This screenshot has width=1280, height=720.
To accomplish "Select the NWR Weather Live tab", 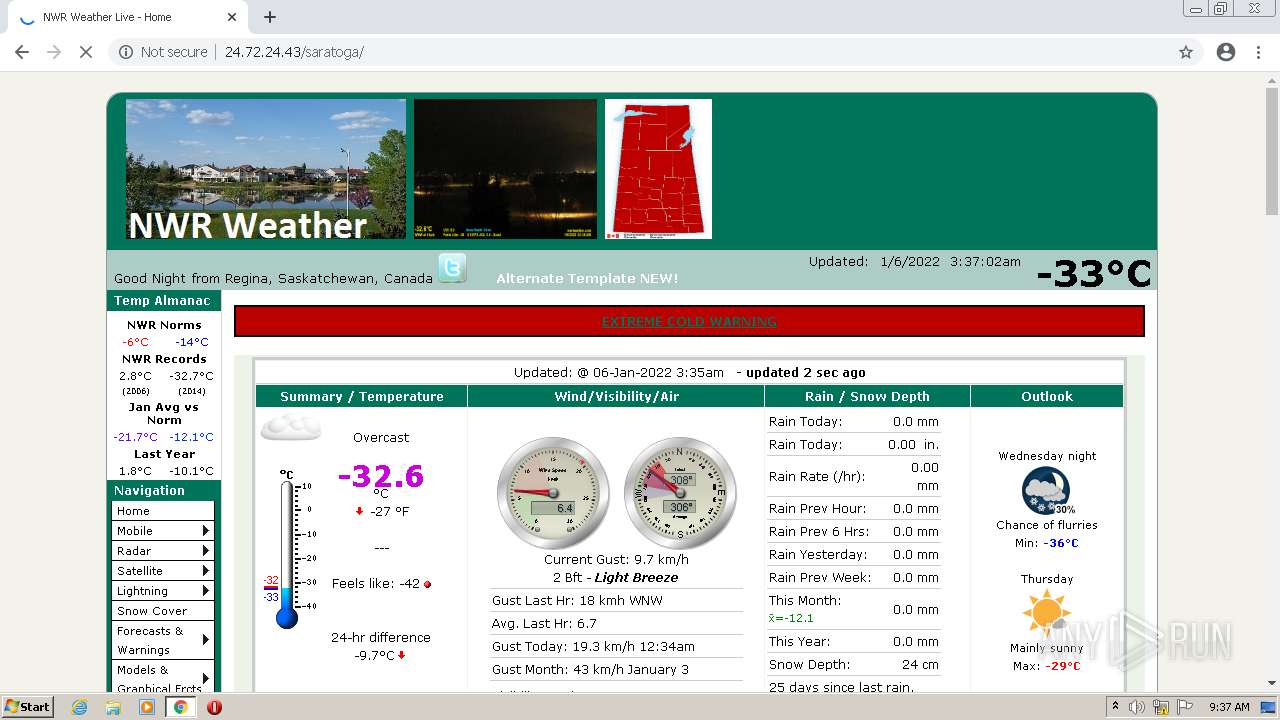I will (x=127, y=17).
